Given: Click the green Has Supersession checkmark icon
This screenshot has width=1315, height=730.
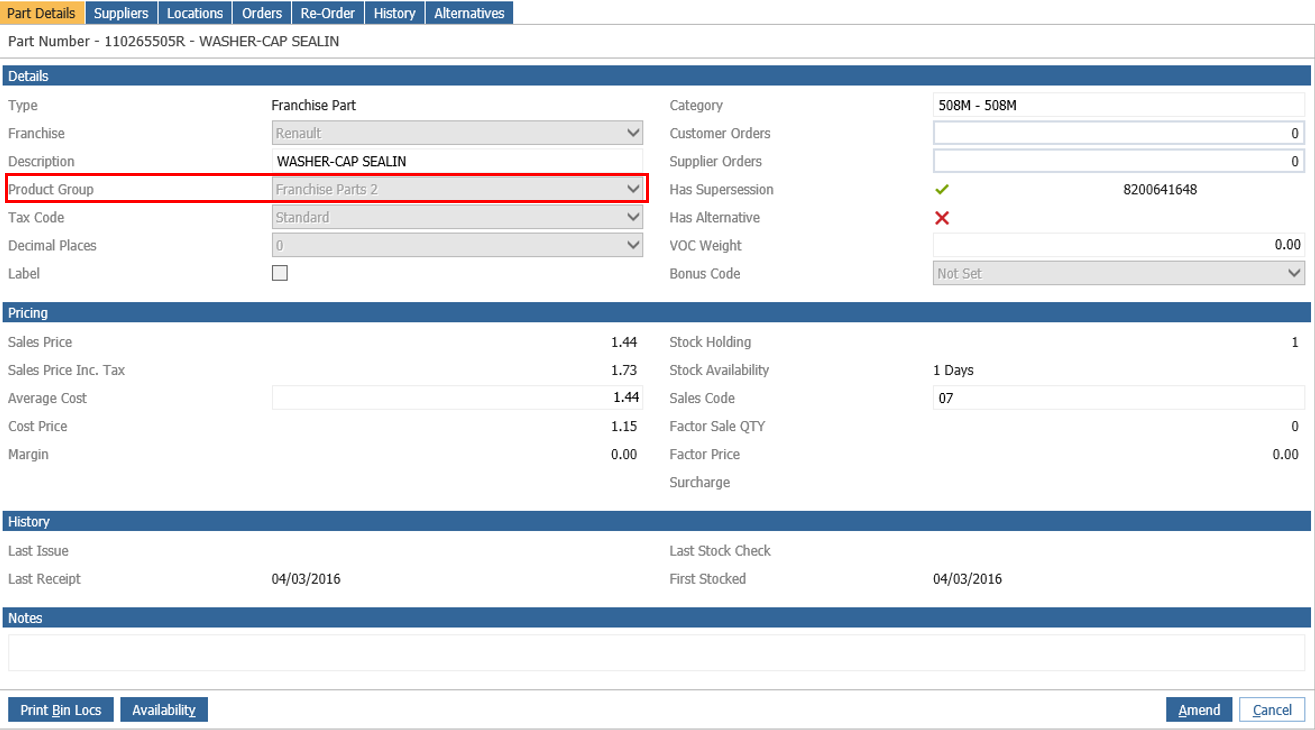Looking at the screenshot, I should [x=941, y=189].
